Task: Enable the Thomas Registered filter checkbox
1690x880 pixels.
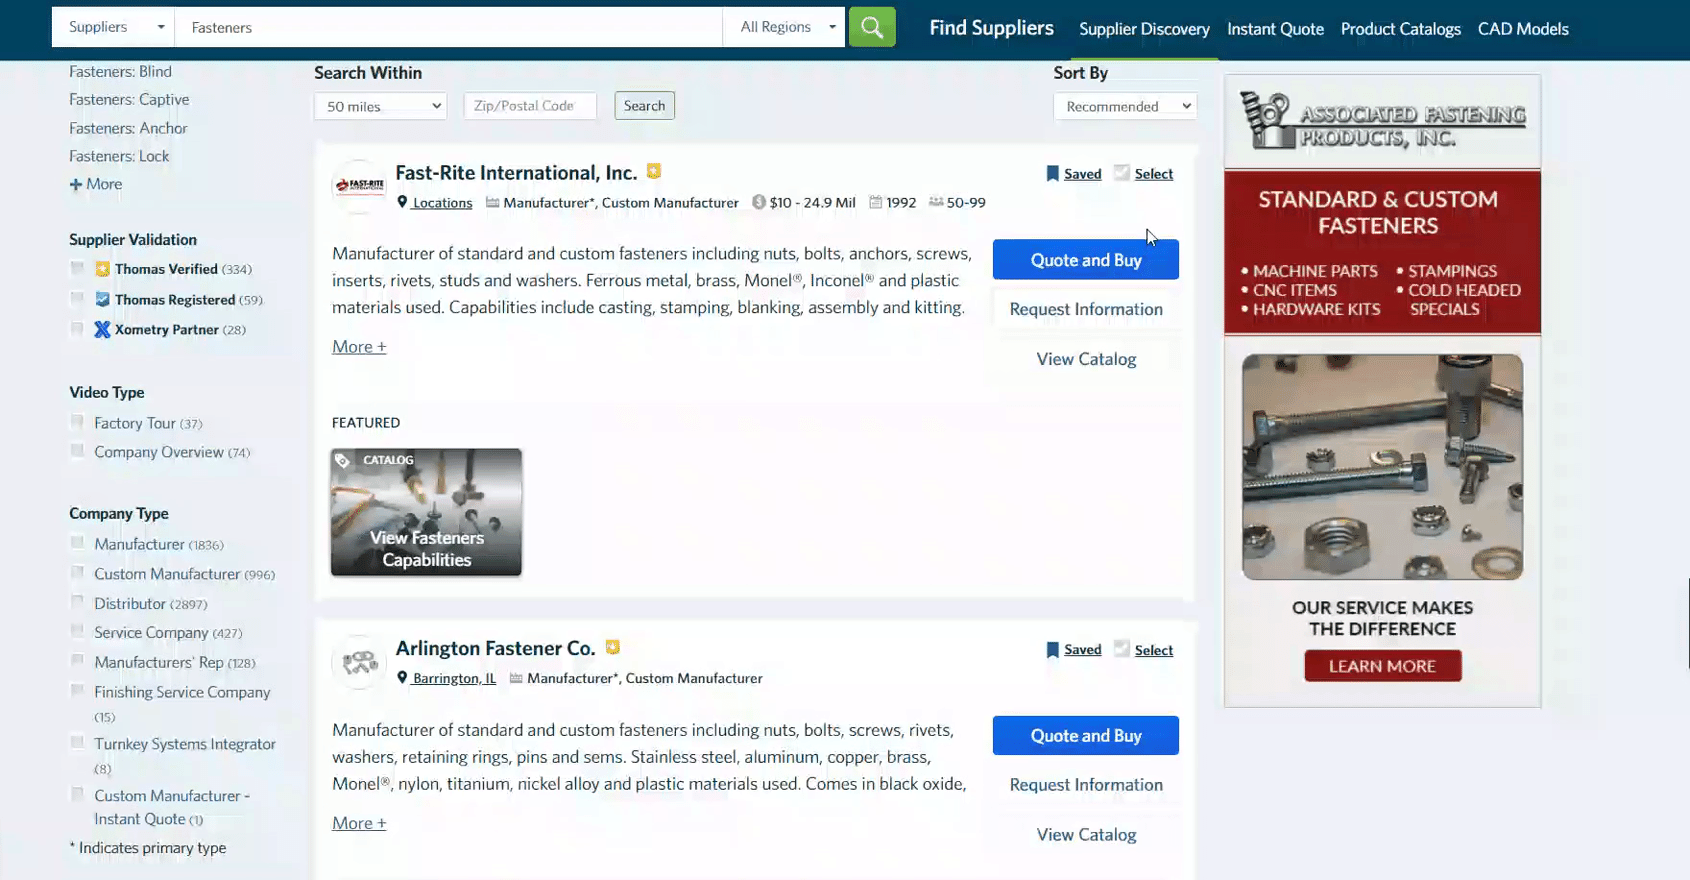Action: (x=77, y=298)
